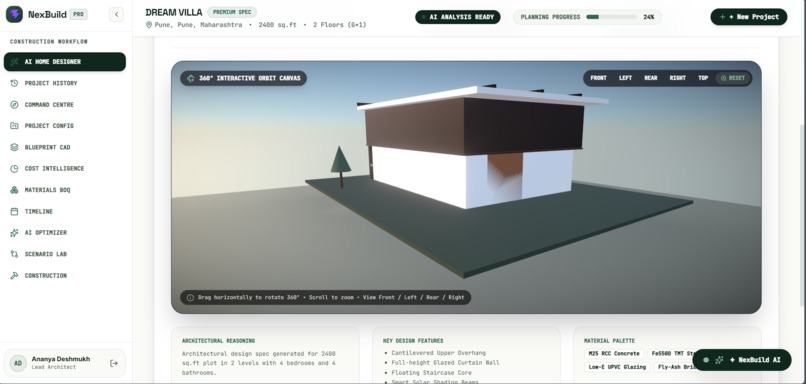Click the PRO badge next to NexBuild
Viewport: 806px width, 384px height.
pos(79,14)
